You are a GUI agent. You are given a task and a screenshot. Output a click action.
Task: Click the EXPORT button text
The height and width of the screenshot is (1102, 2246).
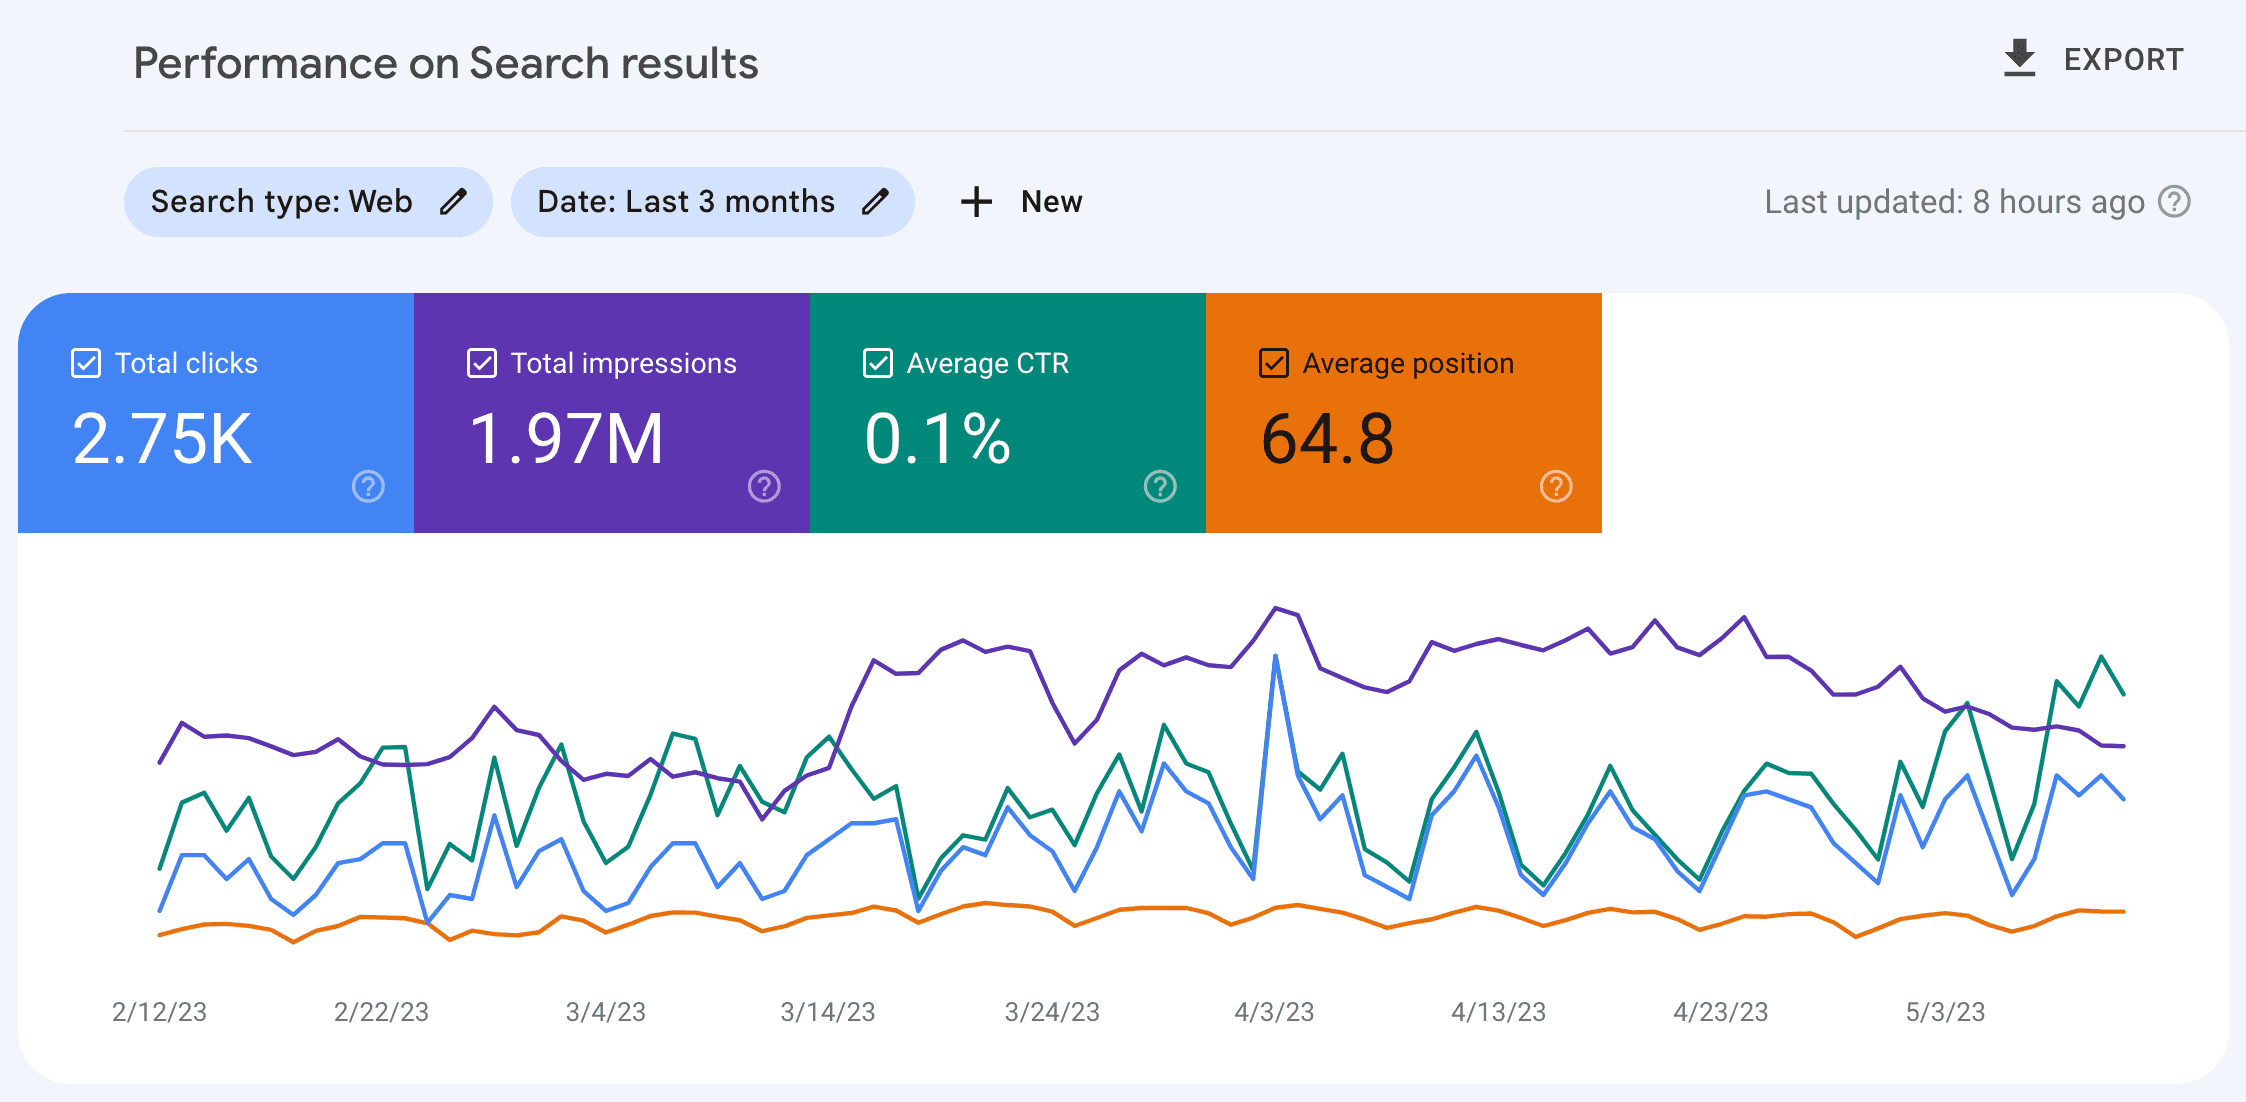2123,60
